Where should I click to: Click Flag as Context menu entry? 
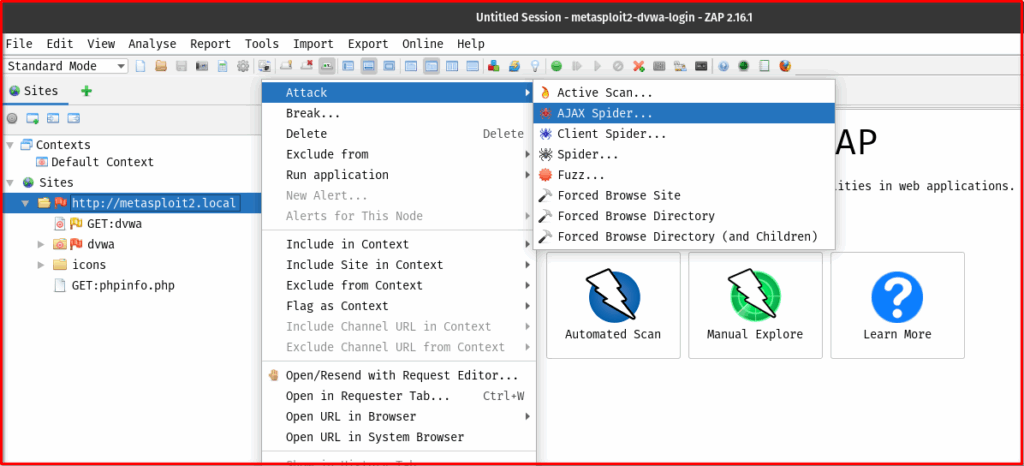(399, 305)
